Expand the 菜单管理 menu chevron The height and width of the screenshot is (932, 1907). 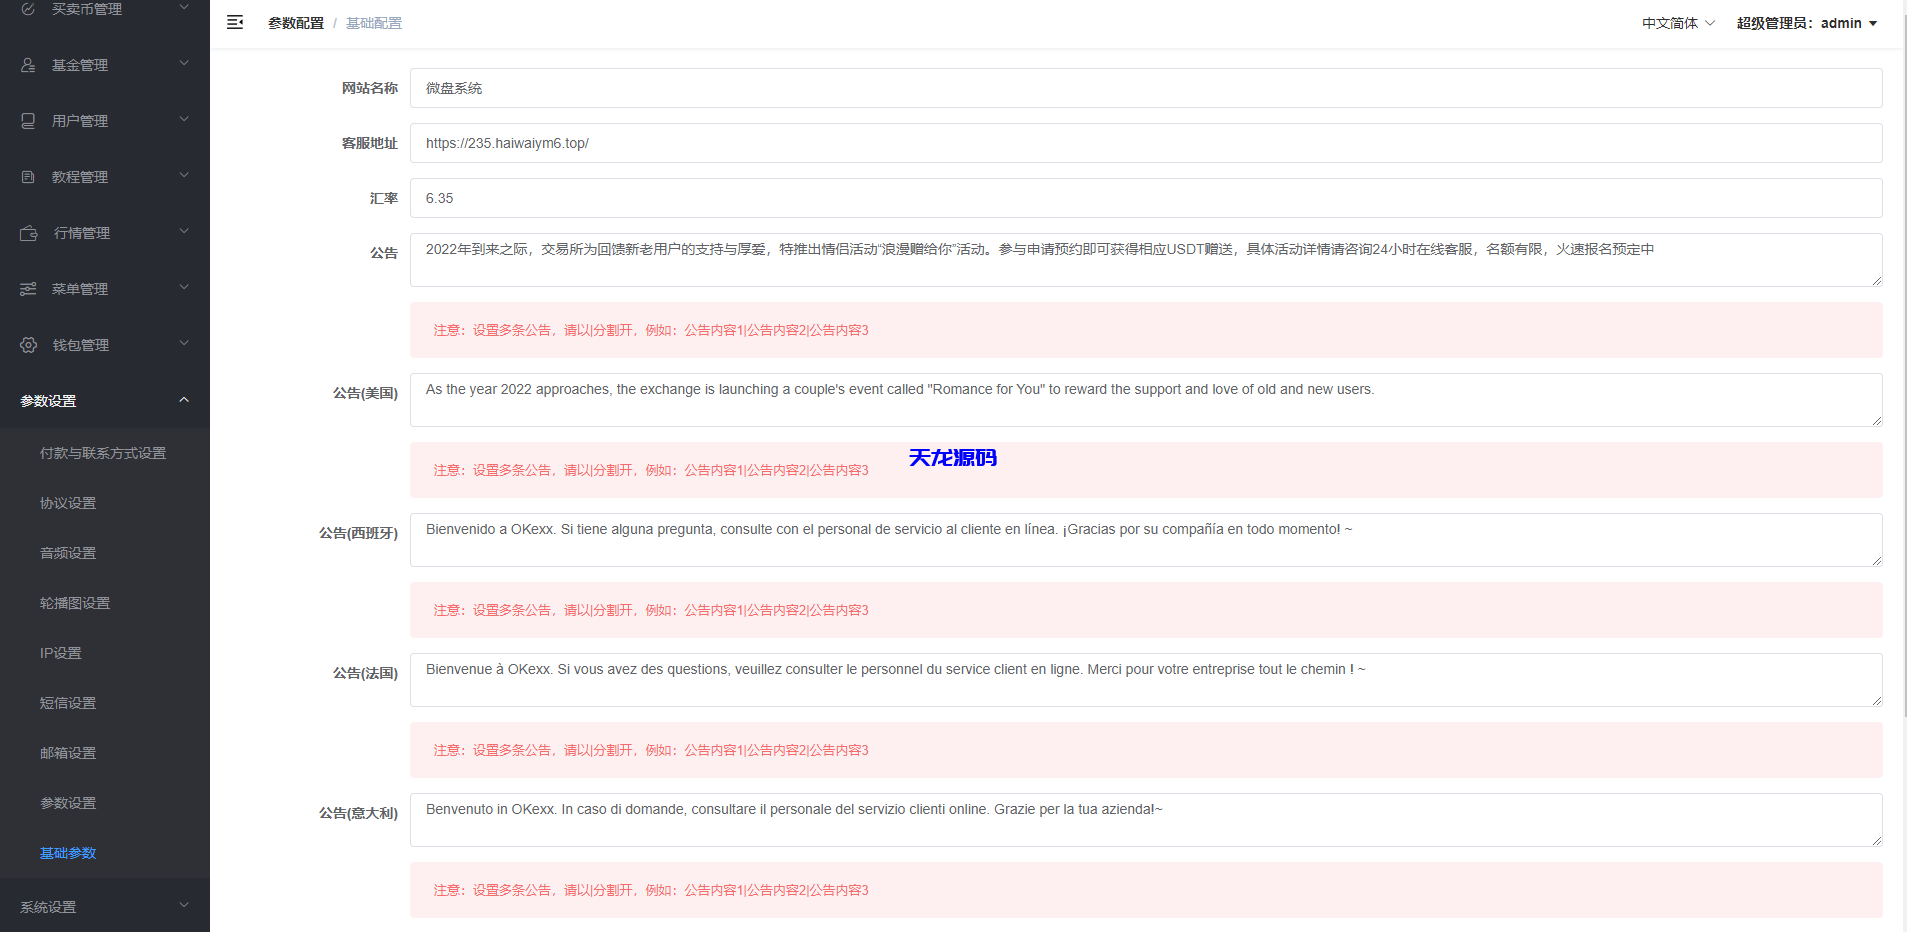[x=184, y=288]
